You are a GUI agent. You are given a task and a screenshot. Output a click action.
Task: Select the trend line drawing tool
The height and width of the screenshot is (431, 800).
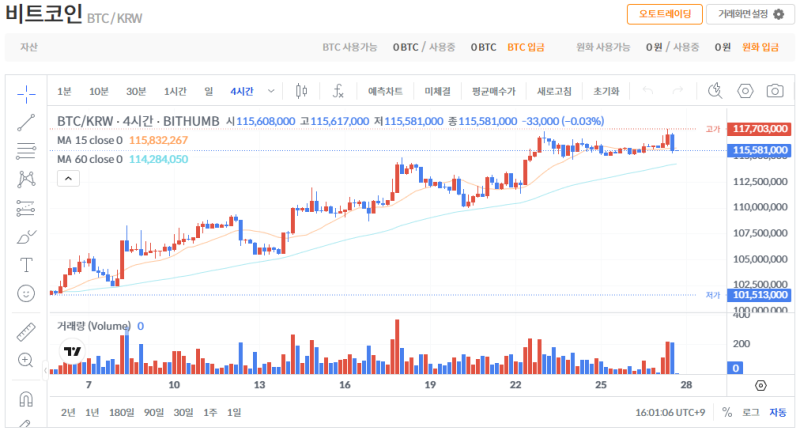point(26,122)
